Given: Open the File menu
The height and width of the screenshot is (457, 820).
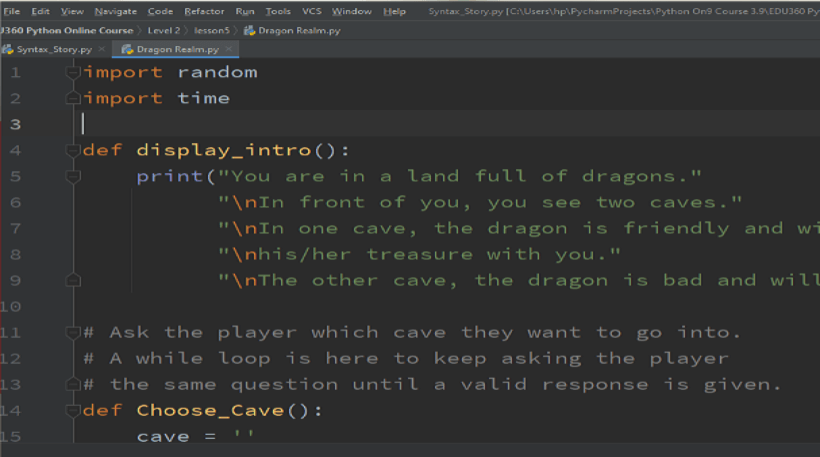Looking at the screenshot, I should (x=12, y=11).
